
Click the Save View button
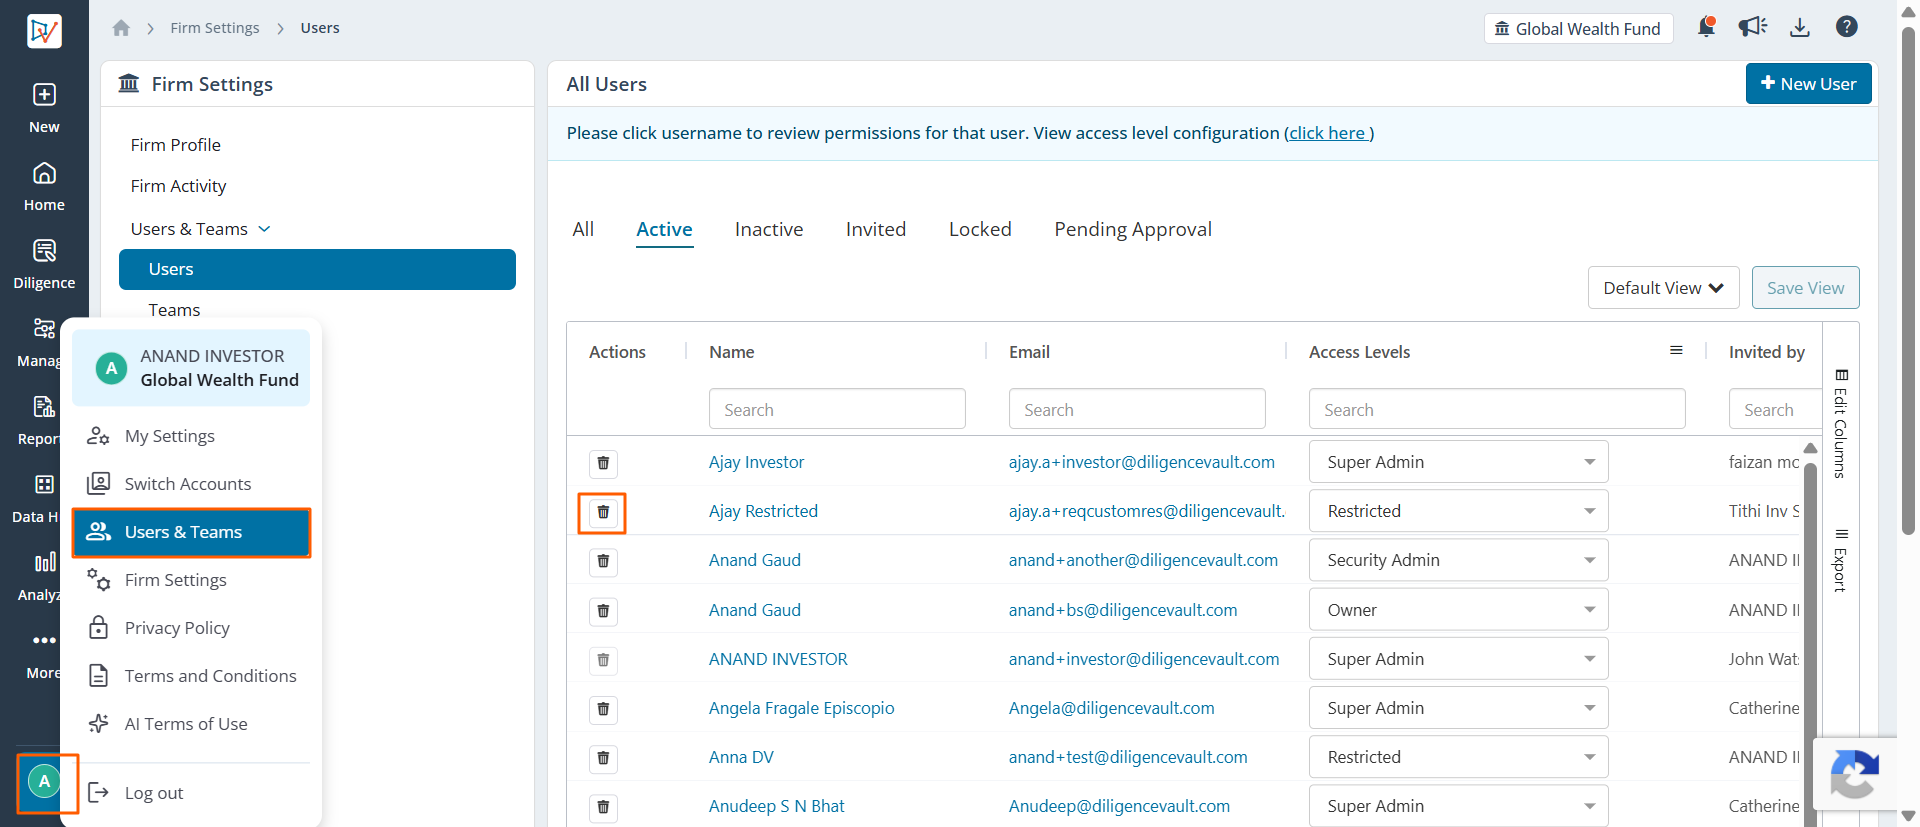coord(1805,288)
